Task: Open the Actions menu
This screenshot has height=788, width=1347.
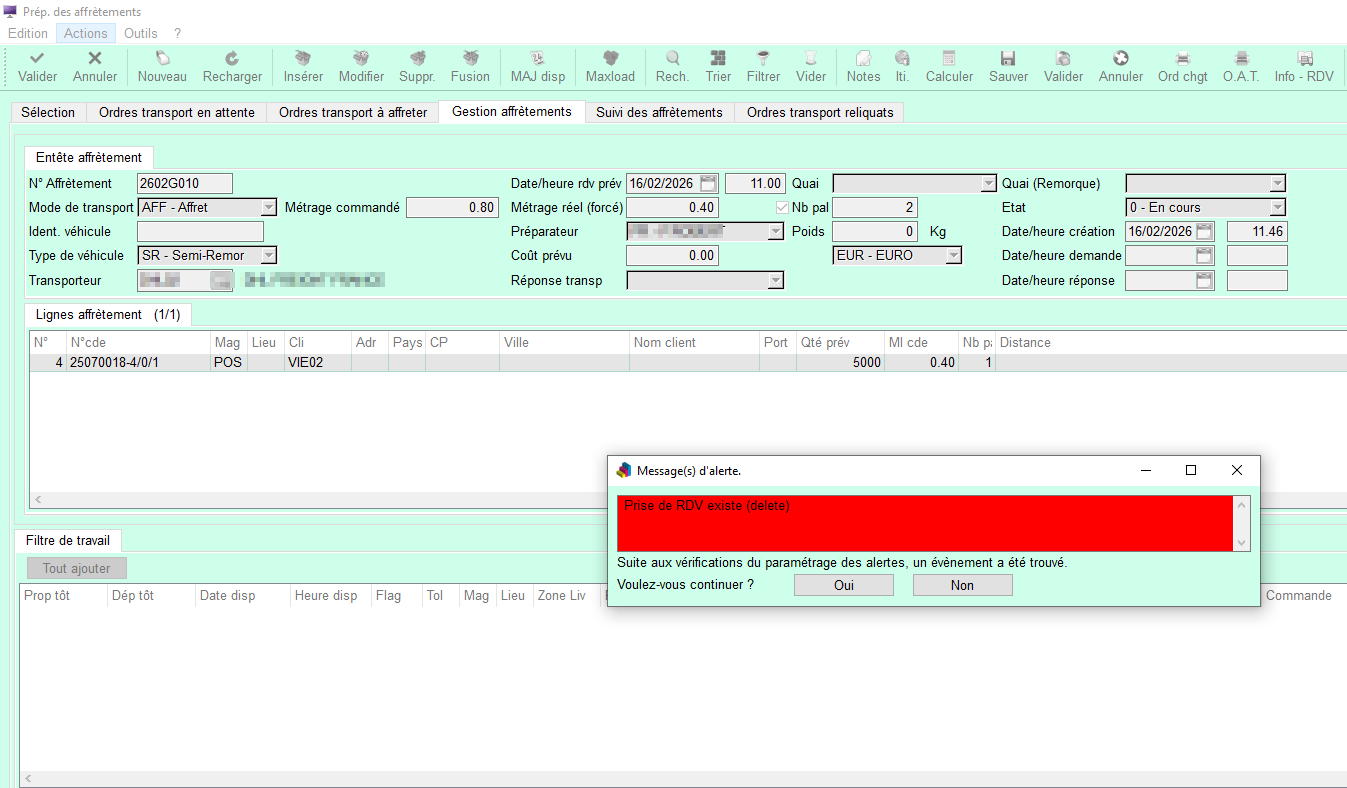Action: (x=86, y=33)
